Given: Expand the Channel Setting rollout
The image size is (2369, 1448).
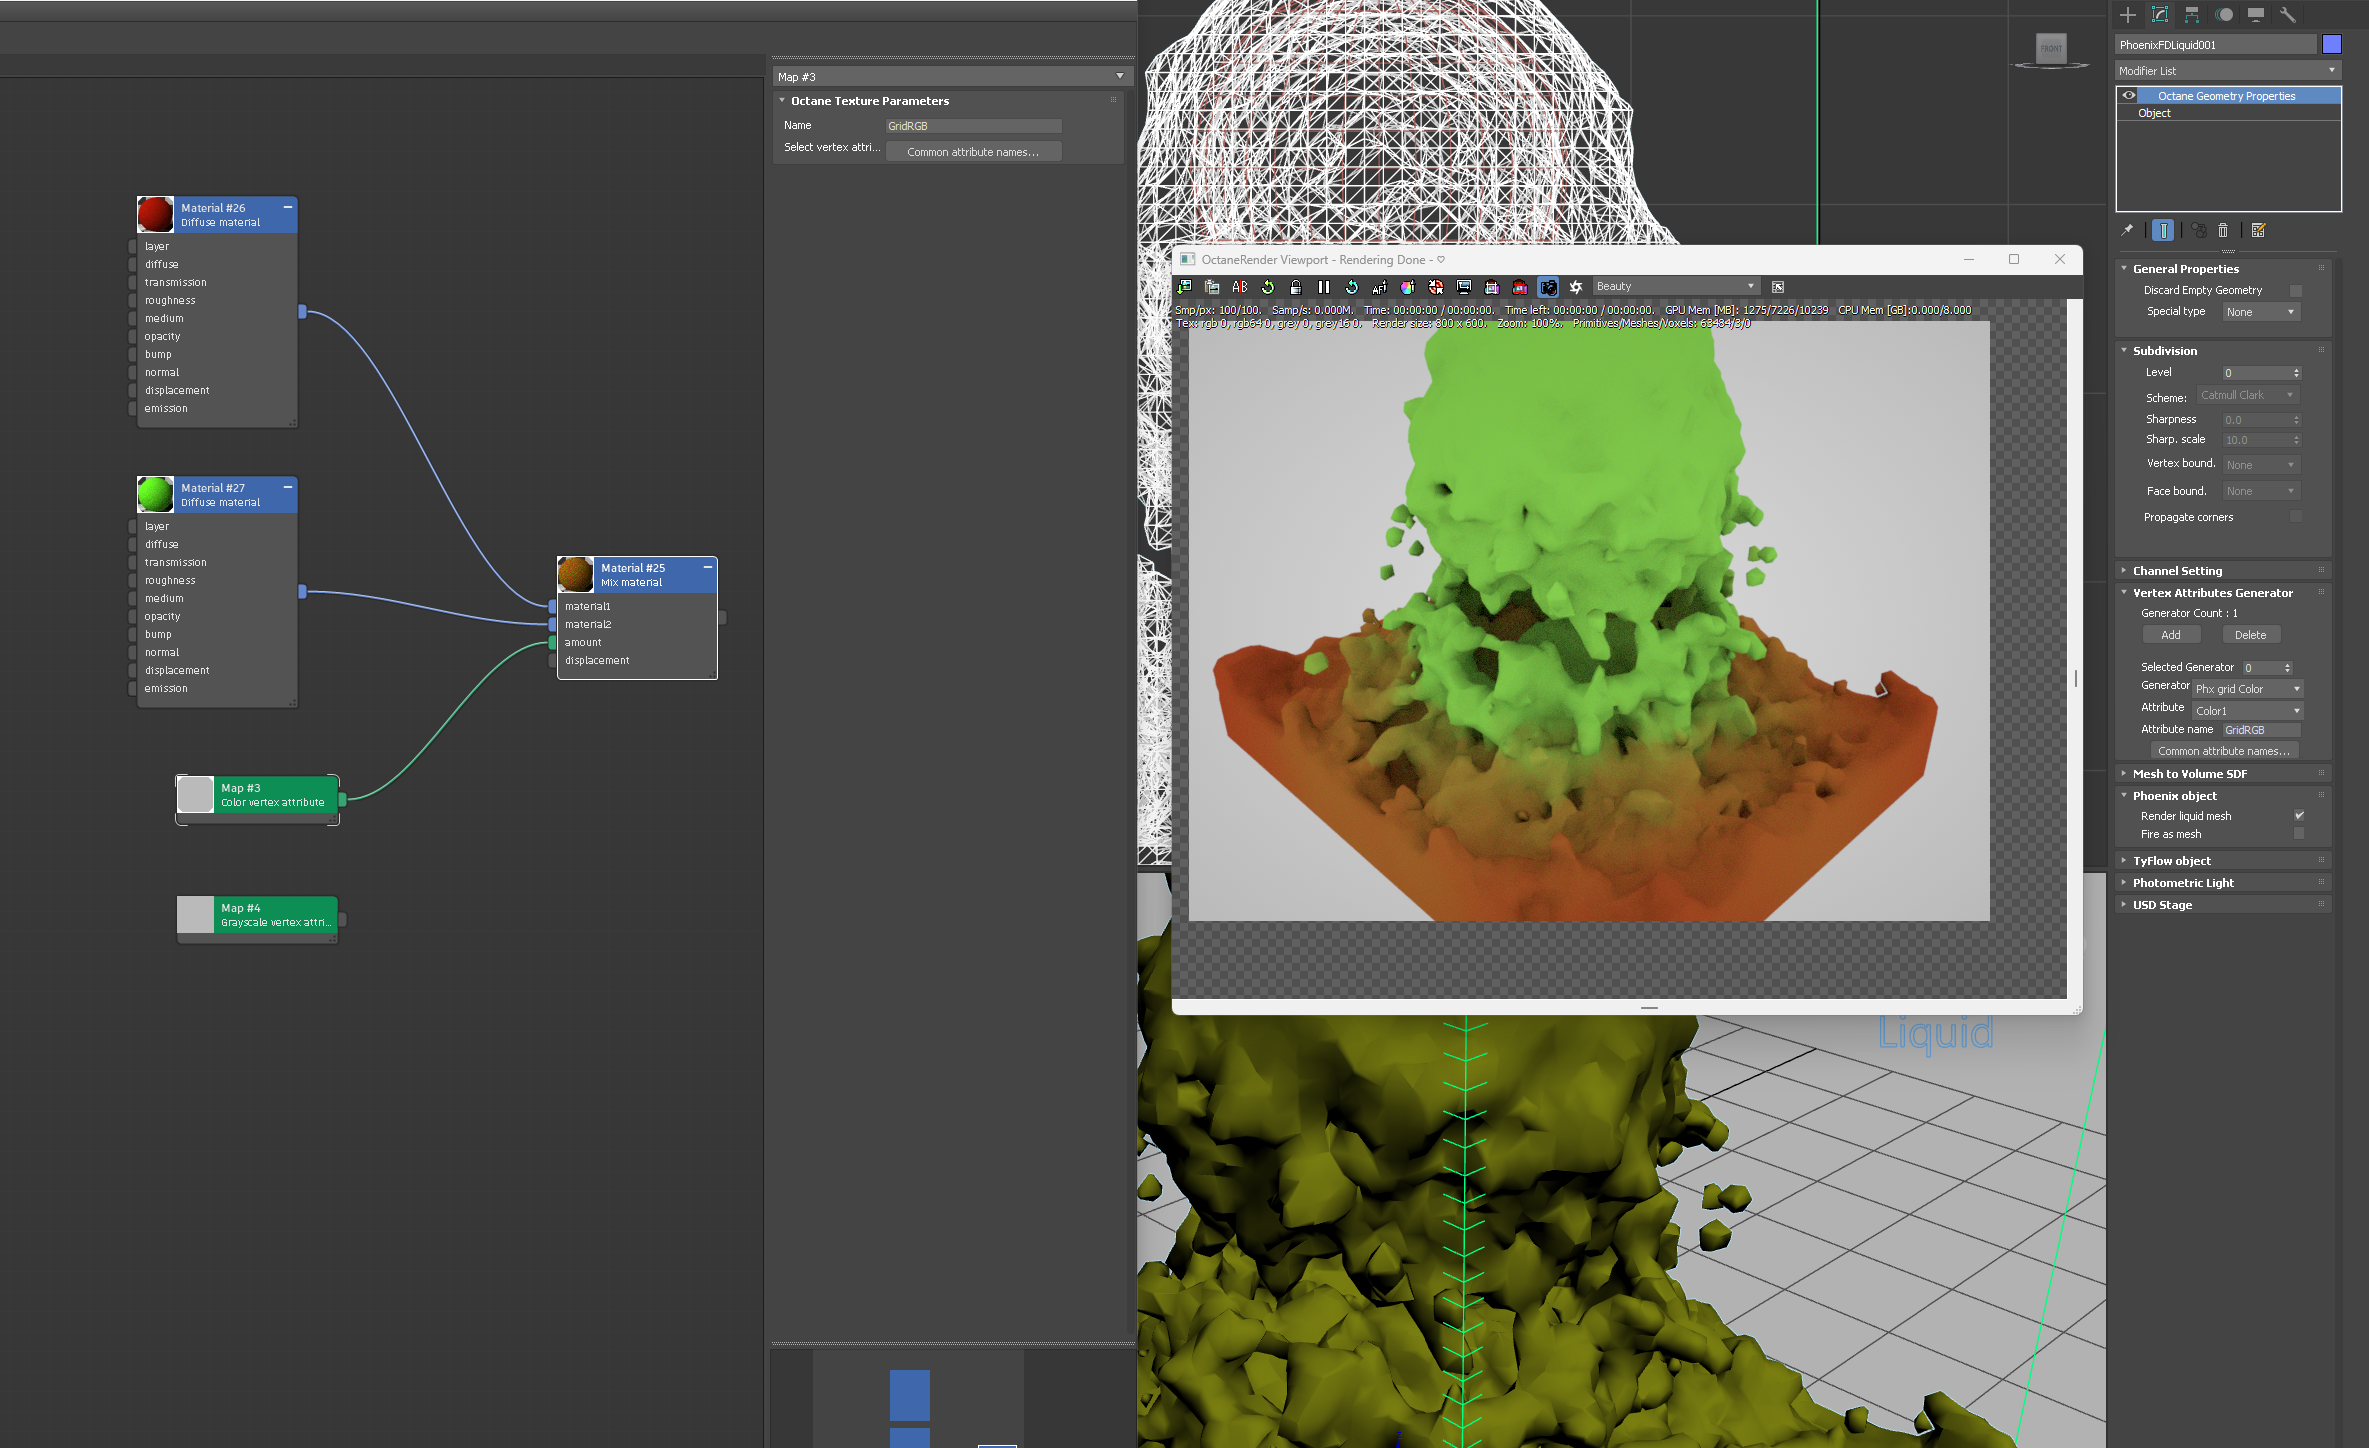Looking at the screenshot, I should click(2177, 571).
